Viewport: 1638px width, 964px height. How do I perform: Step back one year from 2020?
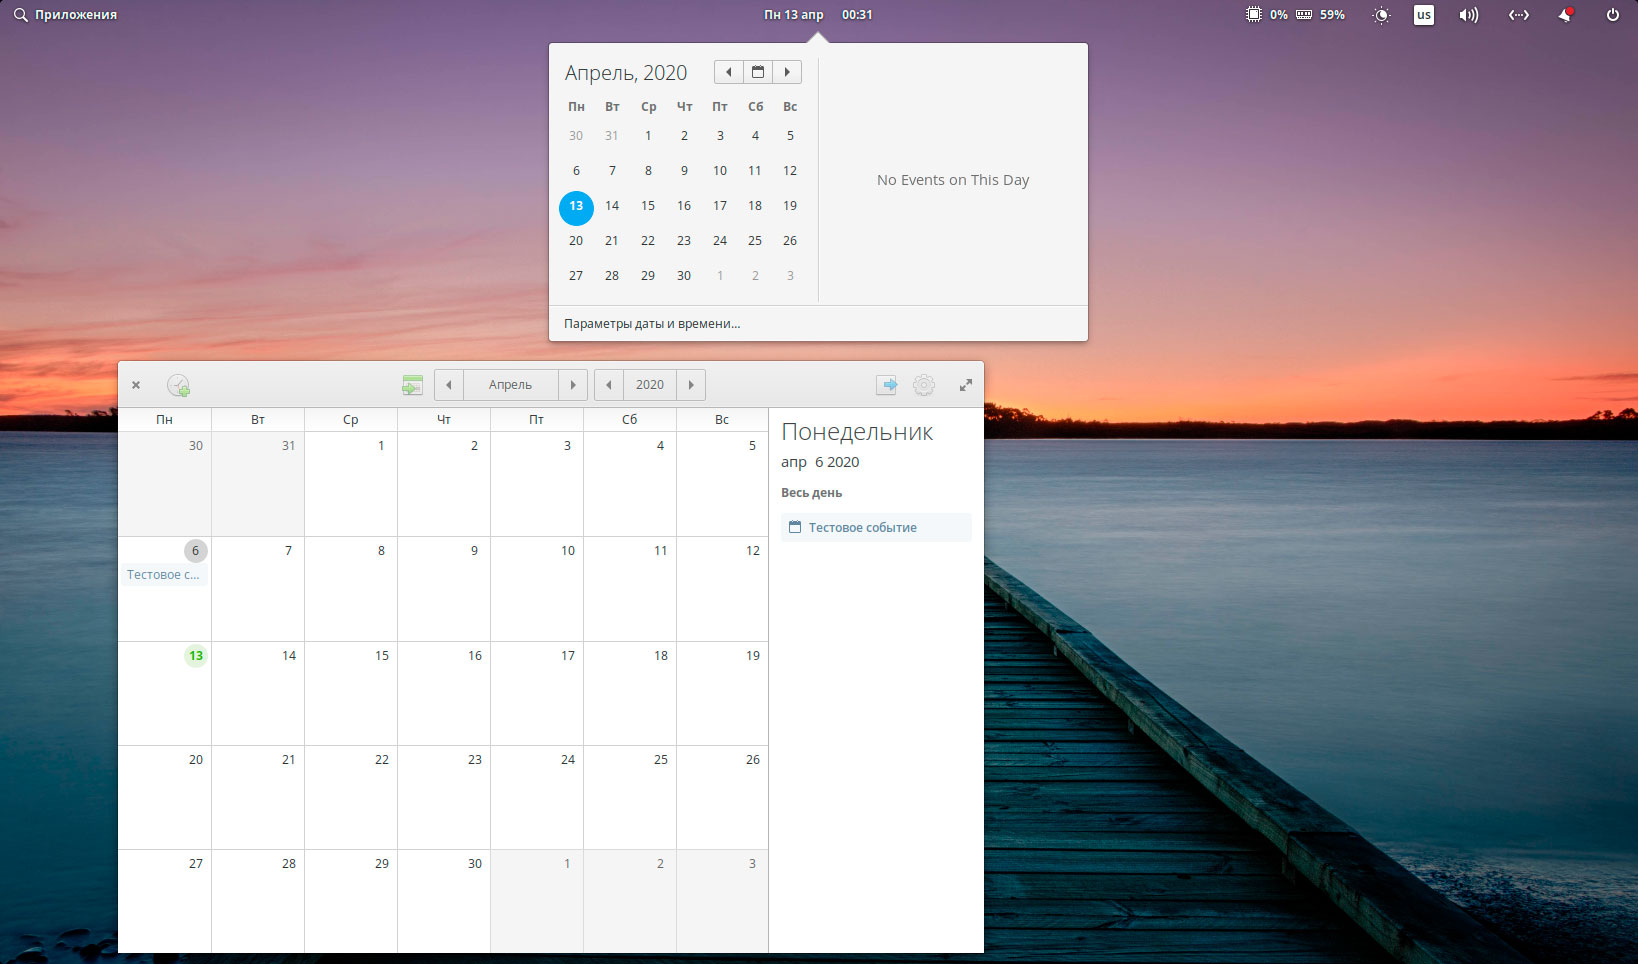[x=609, y=385]
